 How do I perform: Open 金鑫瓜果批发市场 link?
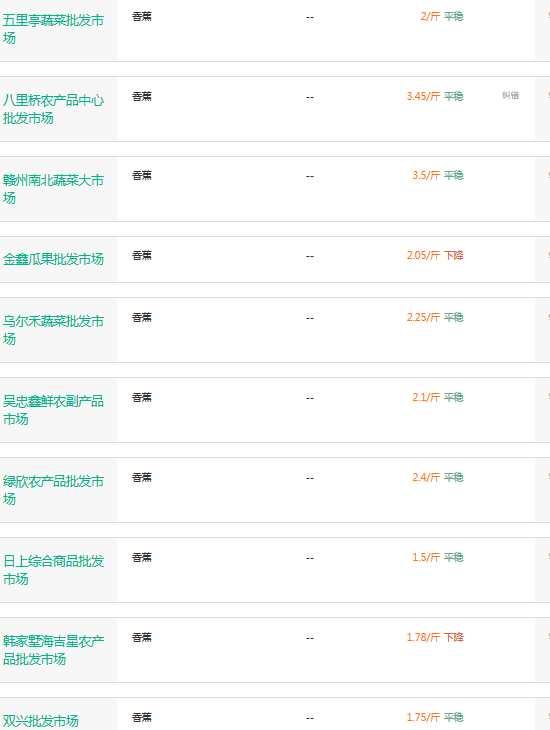coord(53,259)
